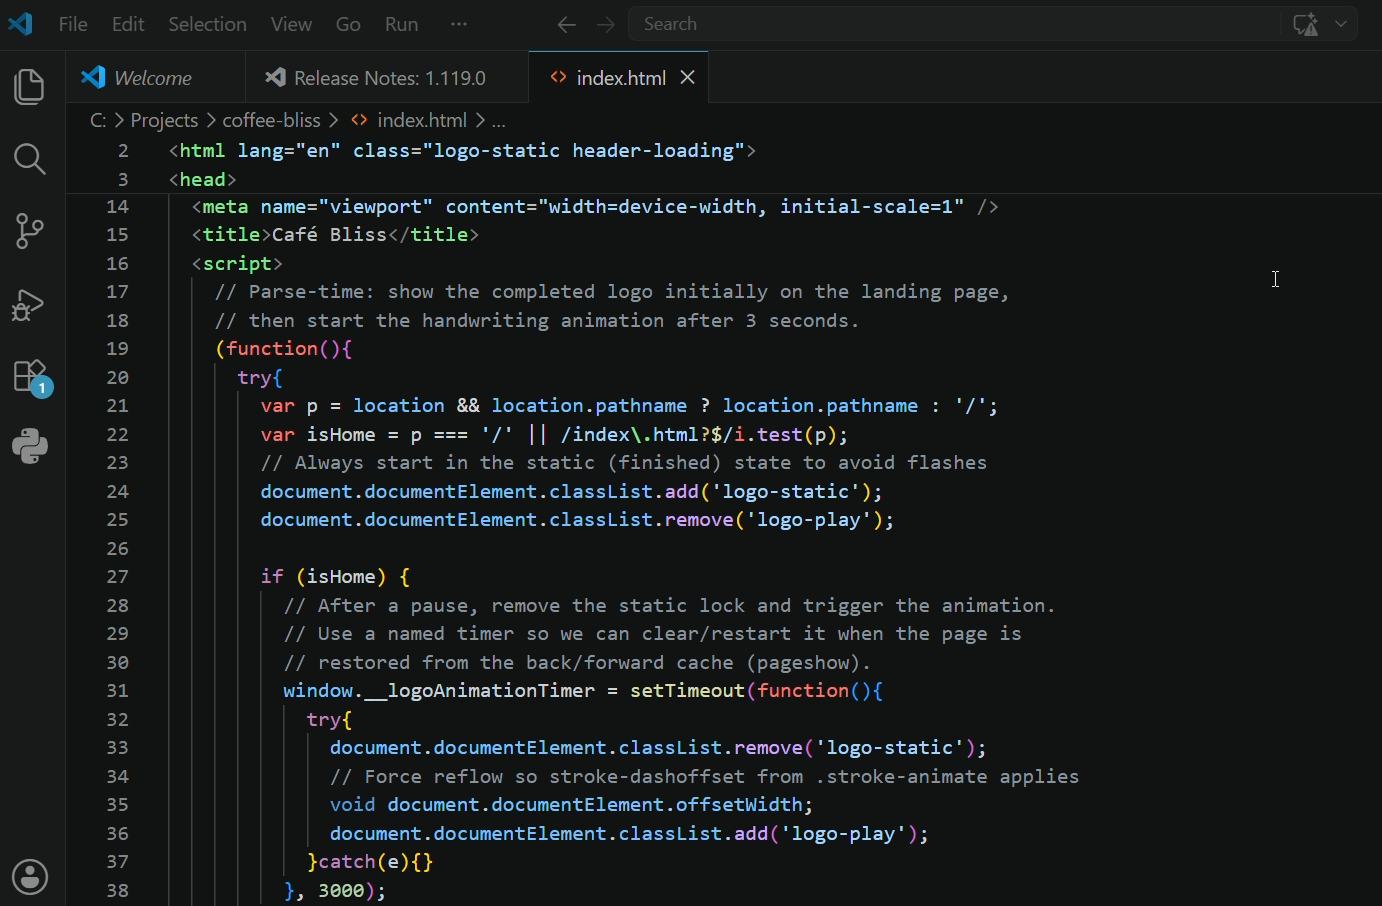
Task: Open the Copilot chat icon in title bar
Action: 1305,24
